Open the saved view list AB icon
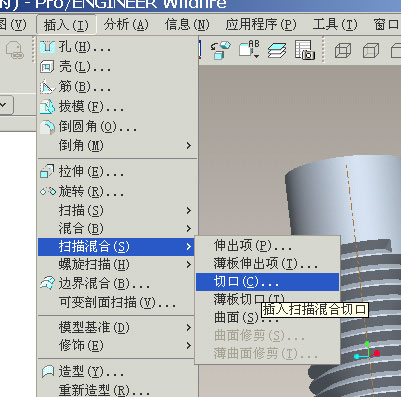 pos(249,49)
